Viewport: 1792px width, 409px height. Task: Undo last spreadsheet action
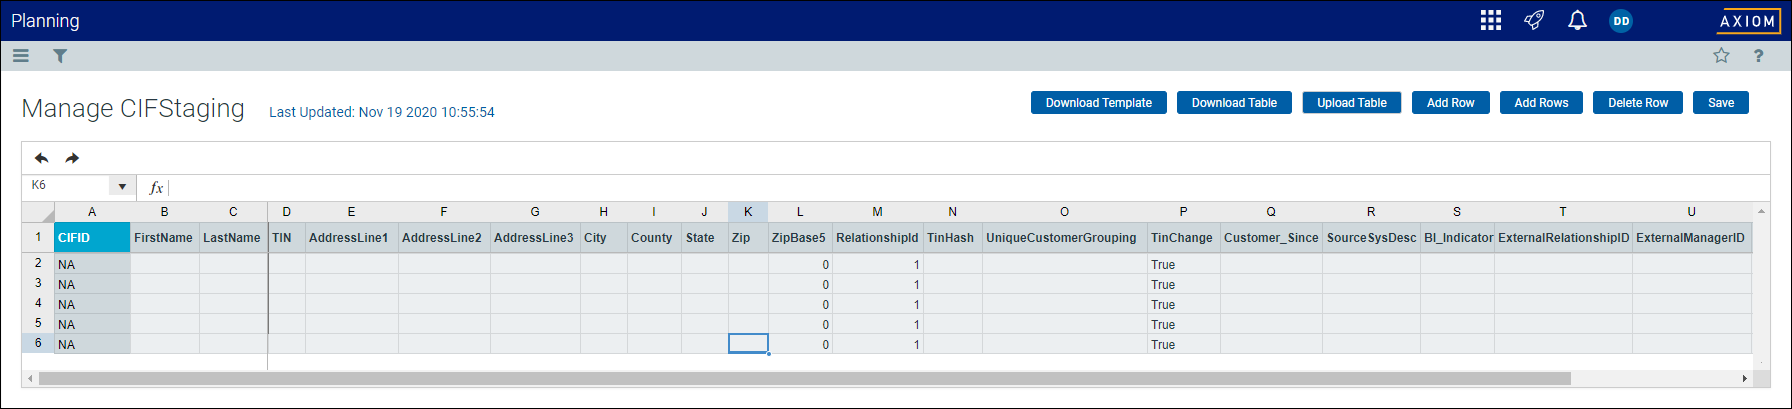(x=41, y=158)
